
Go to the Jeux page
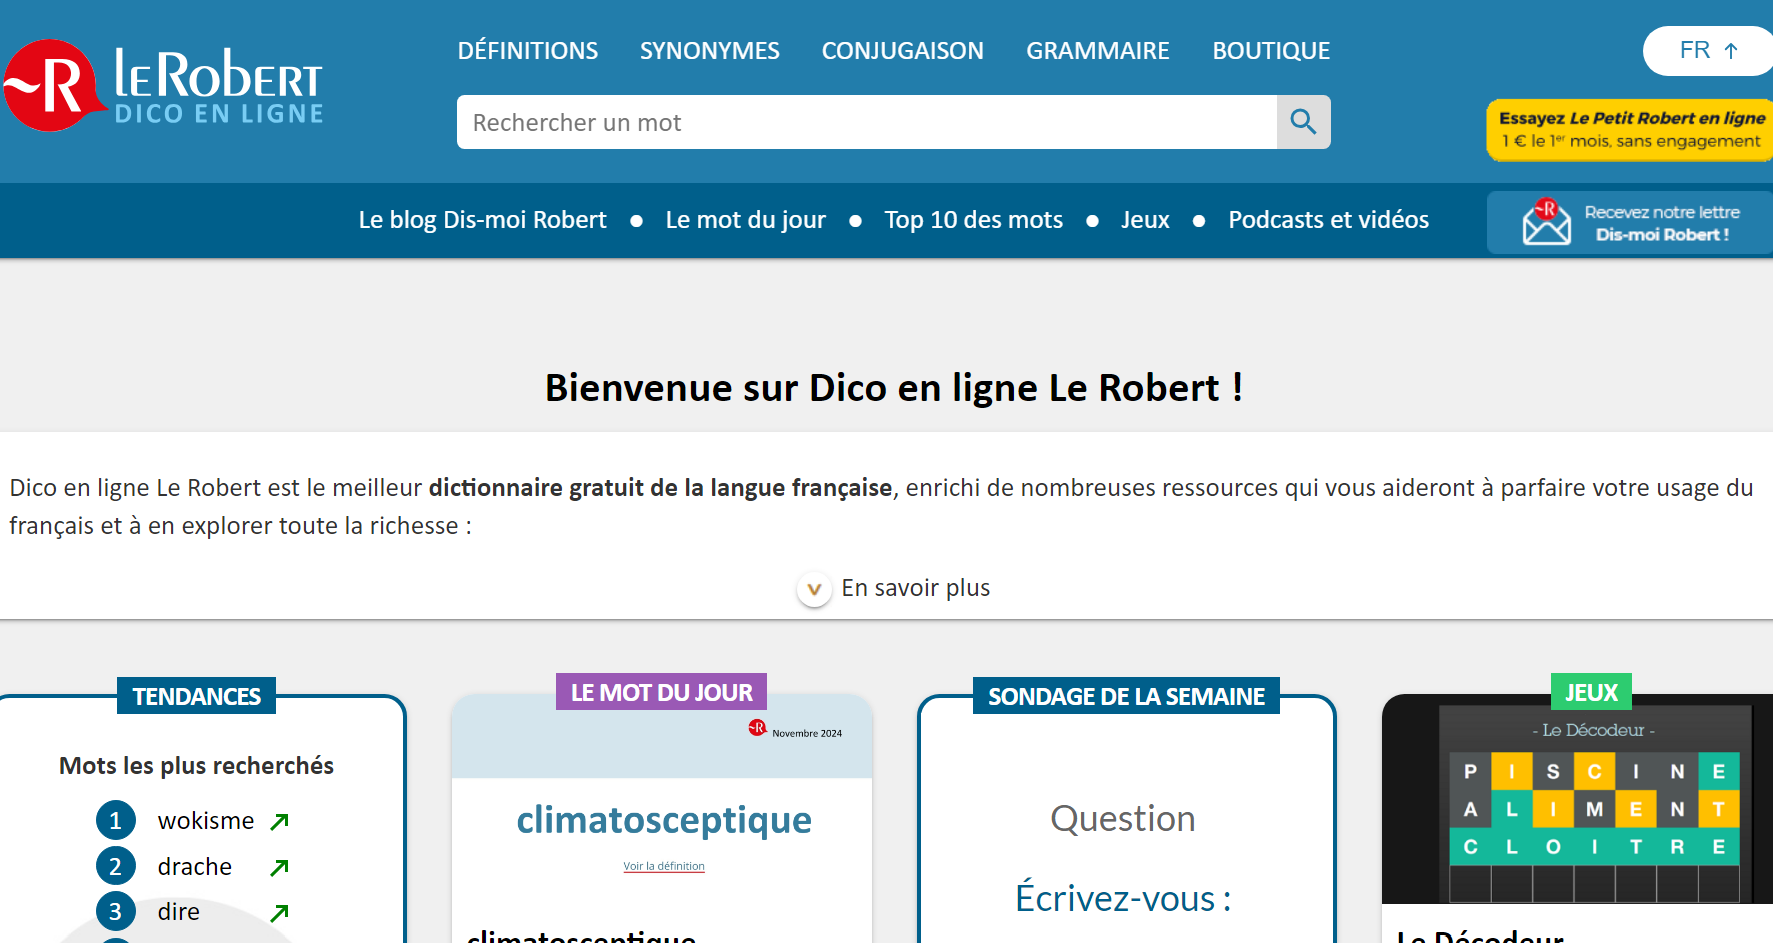pos(1145,220)
